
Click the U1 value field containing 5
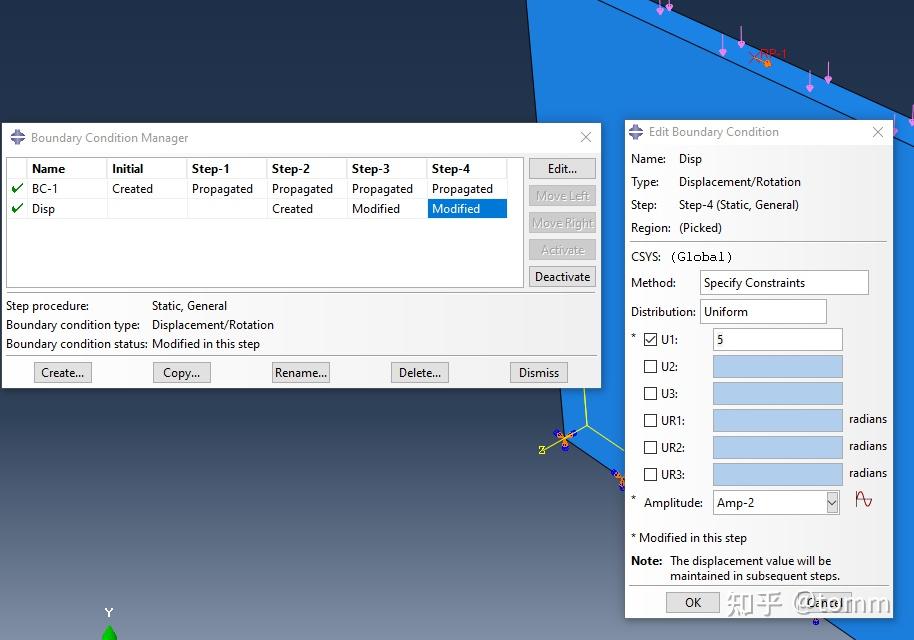tap(777, 339)
